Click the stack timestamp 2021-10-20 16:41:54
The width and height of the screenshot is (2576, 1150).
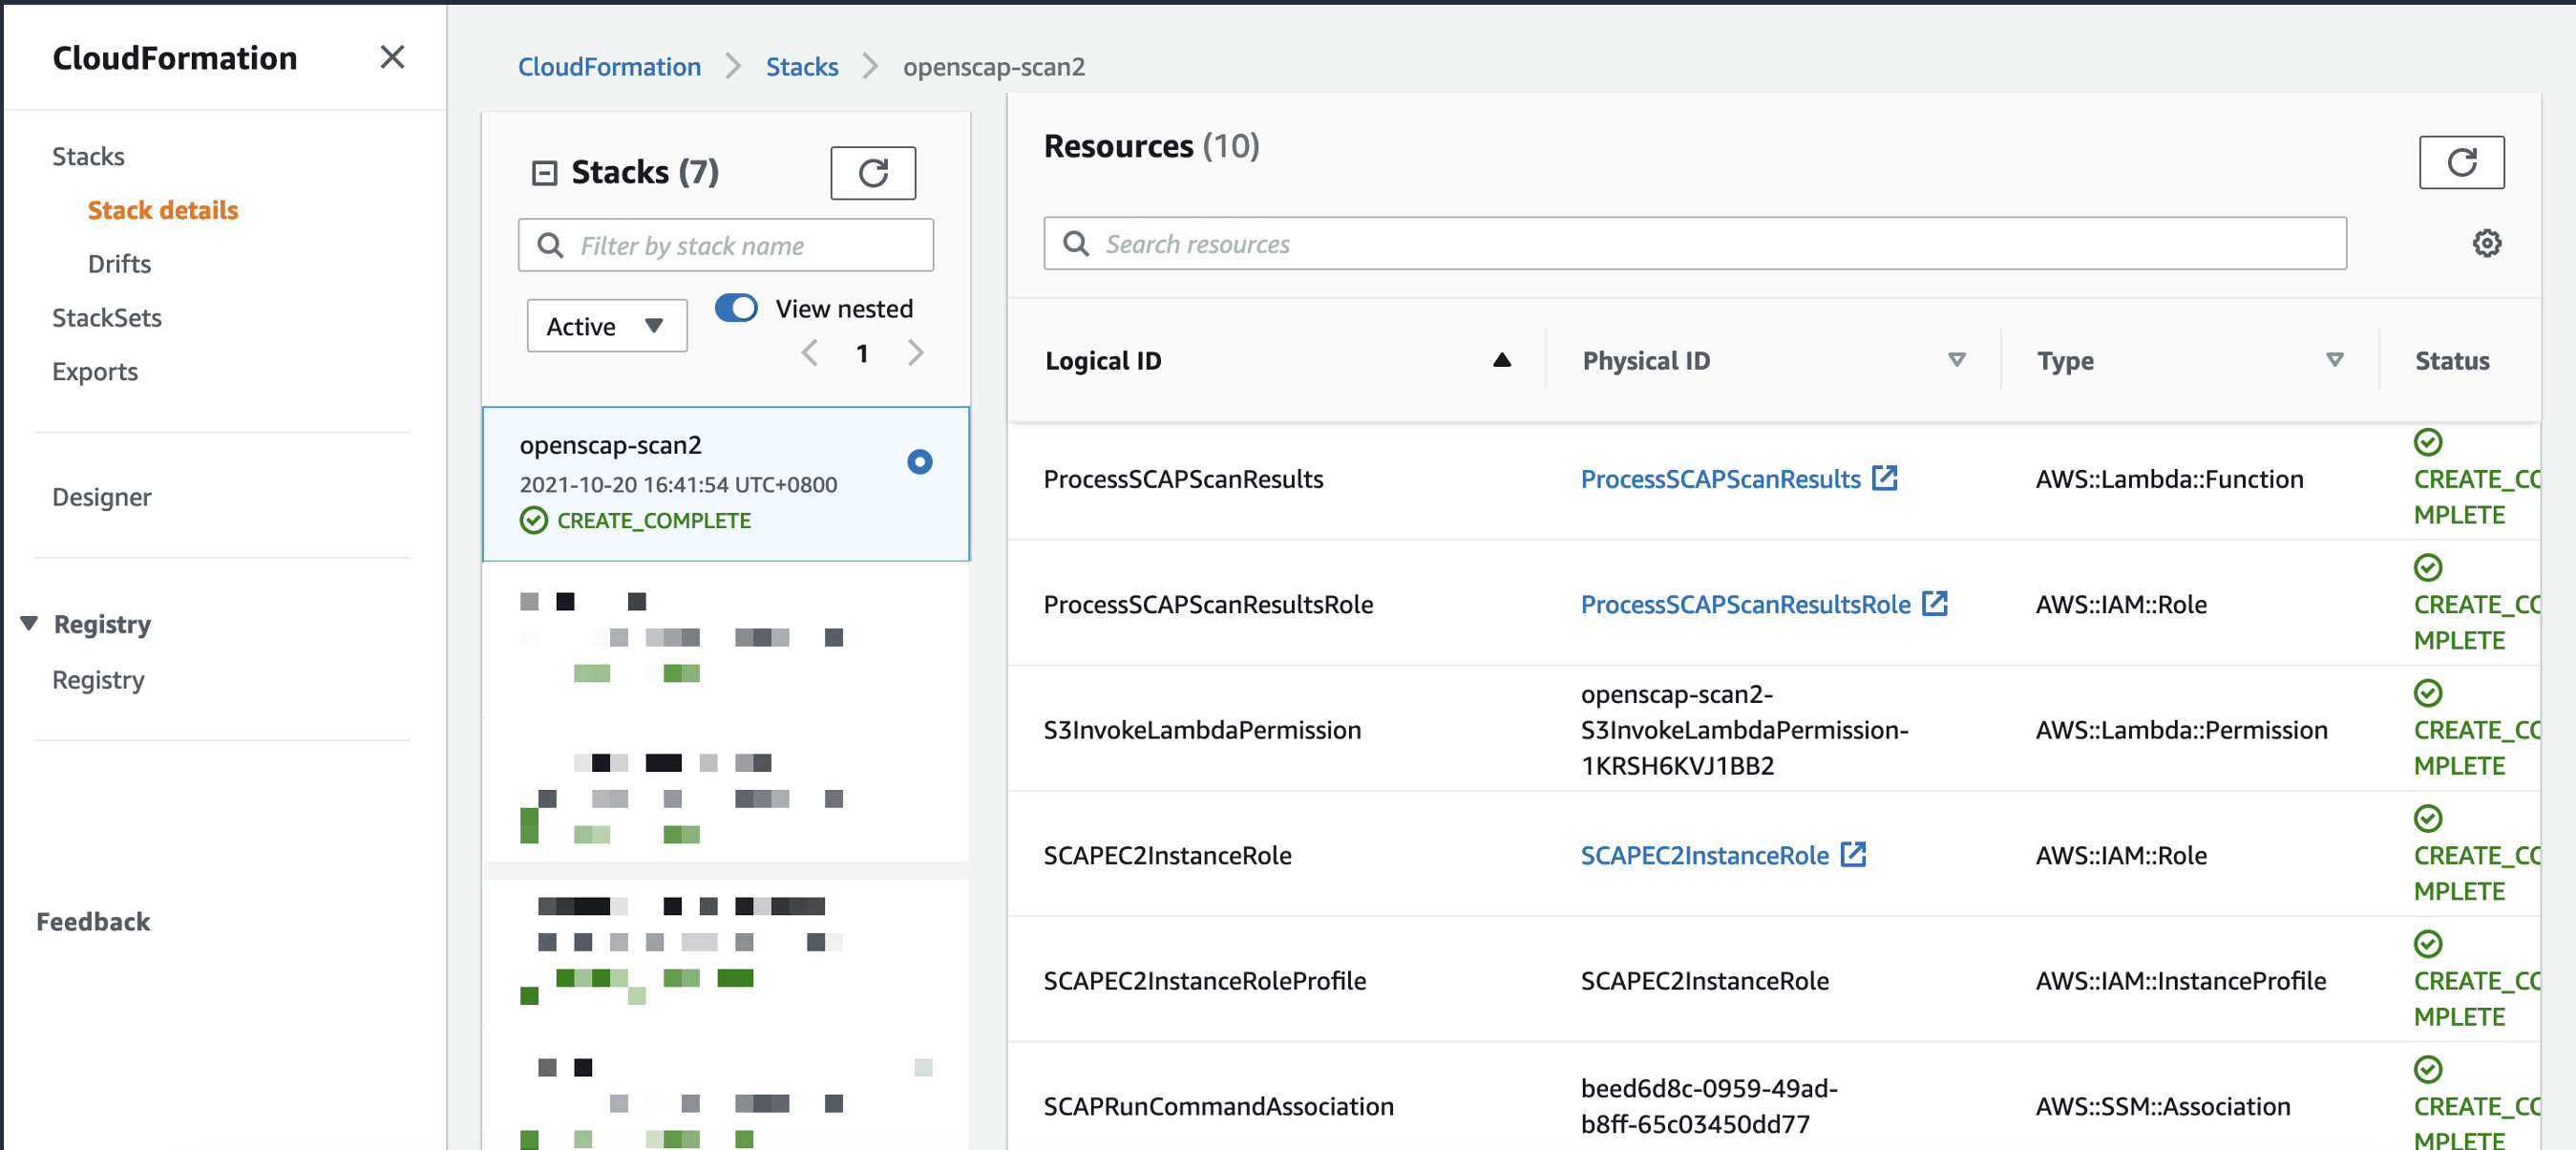tap(678, 484)
